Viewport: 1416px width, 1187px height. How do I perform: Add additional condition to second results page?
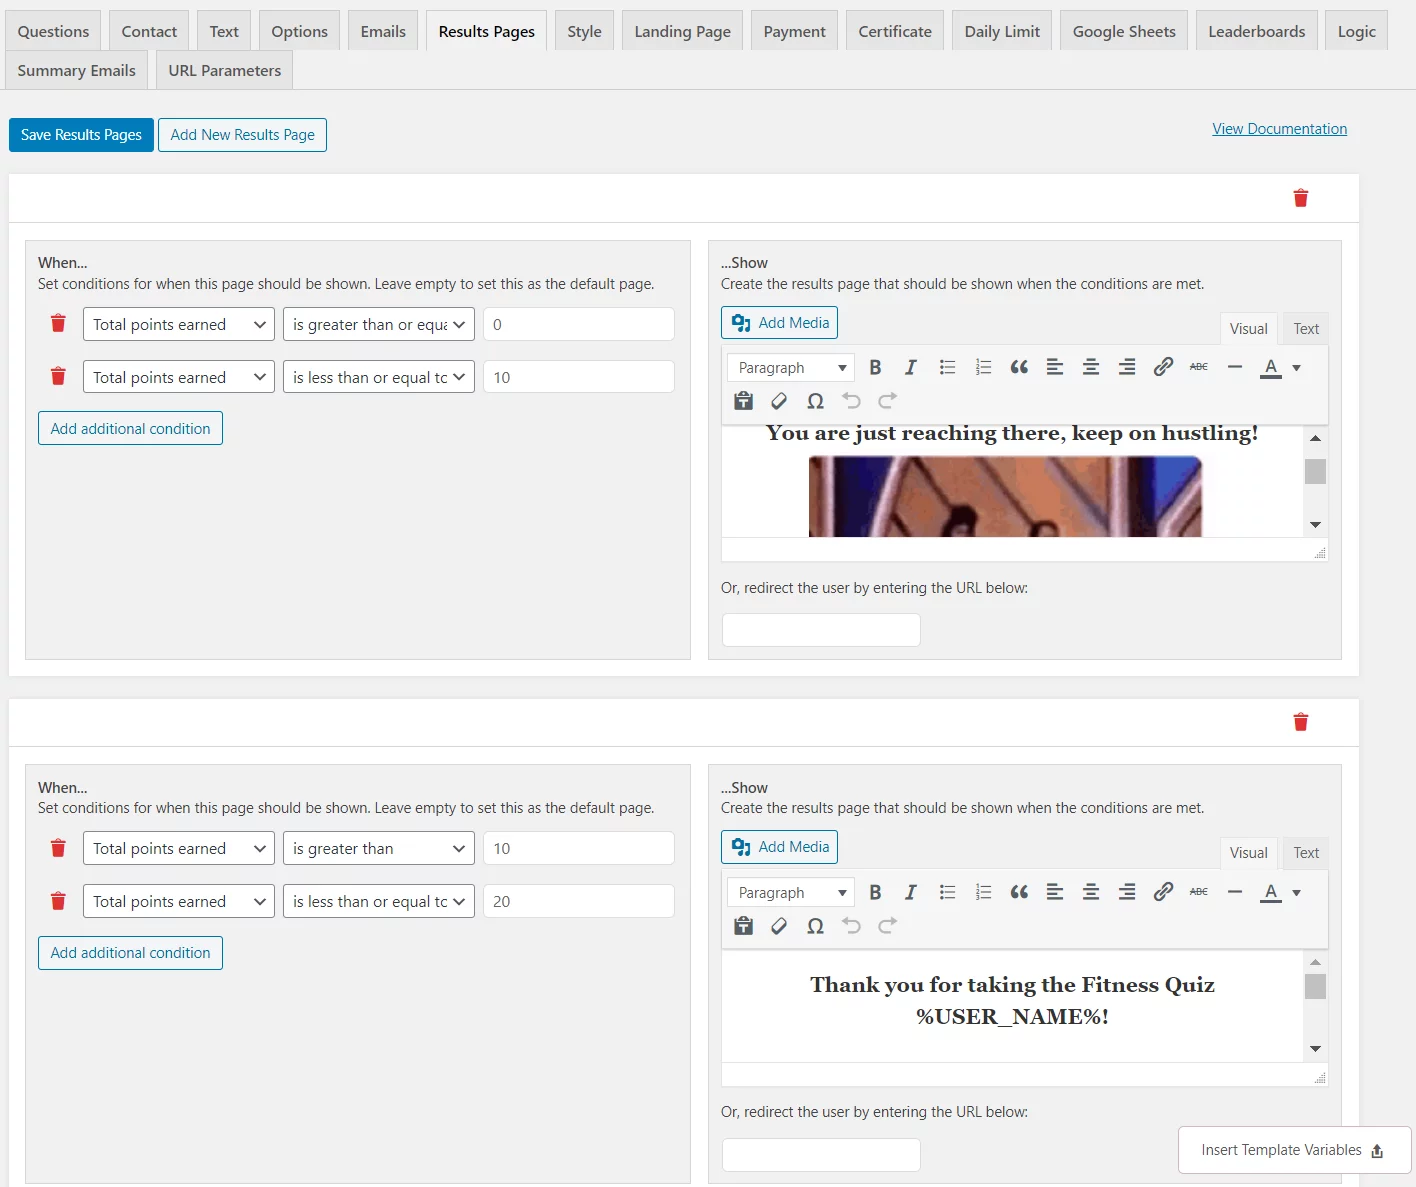[x=130, y=952]
